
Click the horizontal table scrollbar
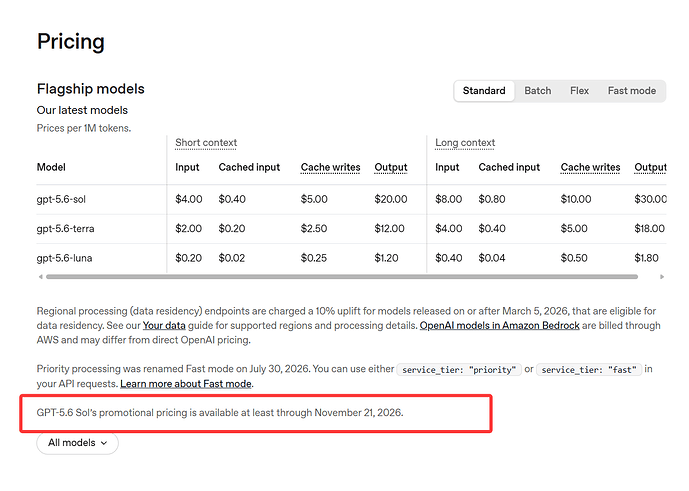tap(342, 276)
